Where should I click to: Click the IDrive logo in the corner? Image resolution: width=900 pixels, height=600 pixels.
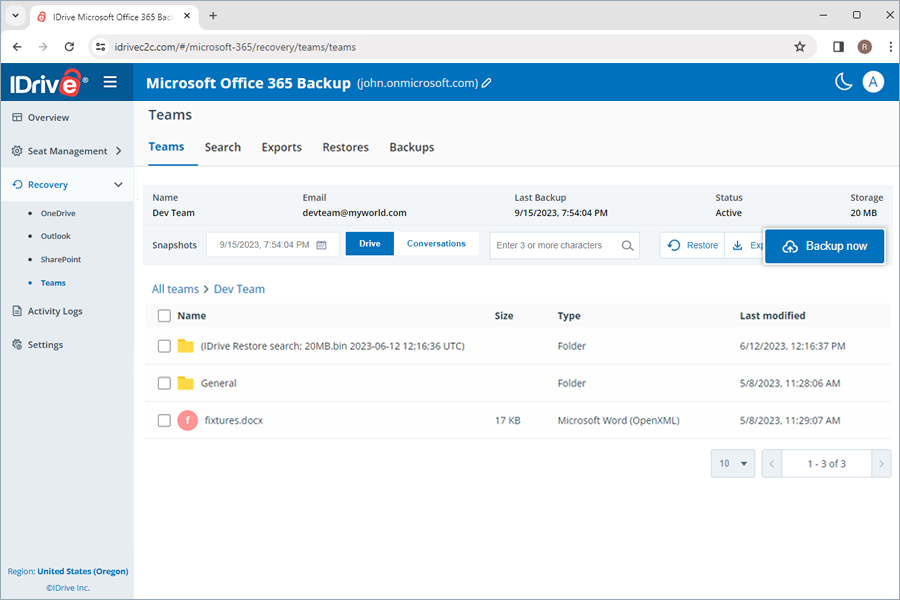[x=45, y=82]
